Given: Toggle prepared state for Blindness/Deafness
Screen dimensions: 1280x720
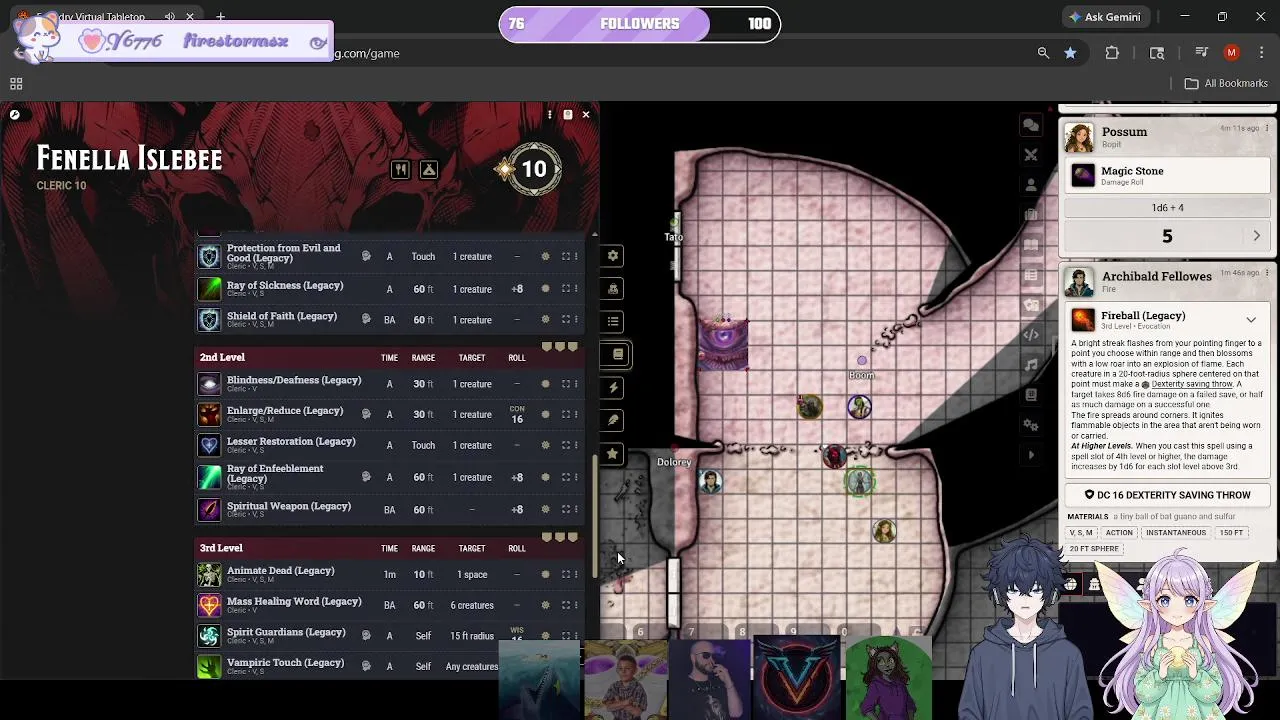Looking at the screenshot, I should click(545, 384).
